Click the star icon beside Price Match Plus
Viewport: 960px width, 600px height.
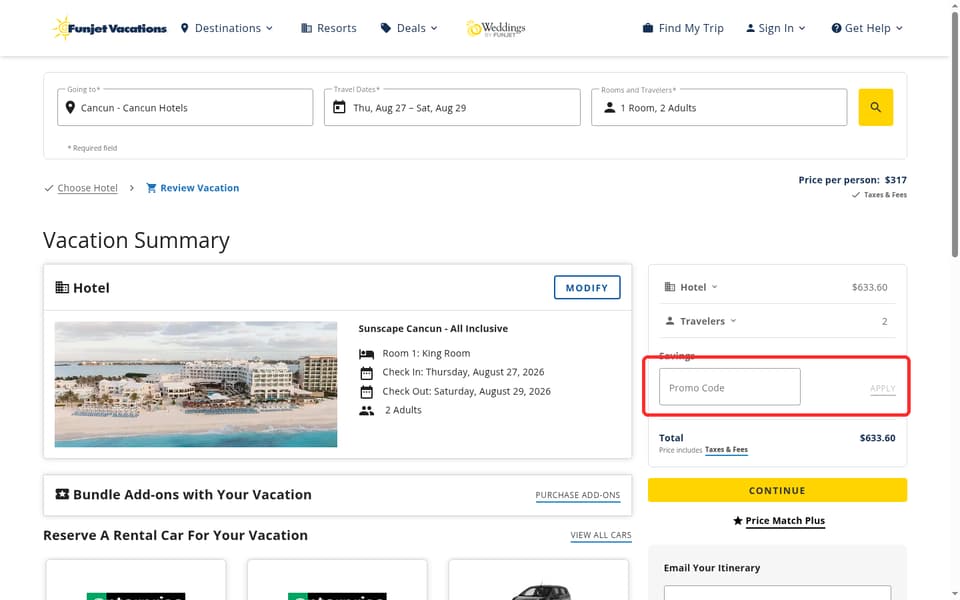click(738, 520)
